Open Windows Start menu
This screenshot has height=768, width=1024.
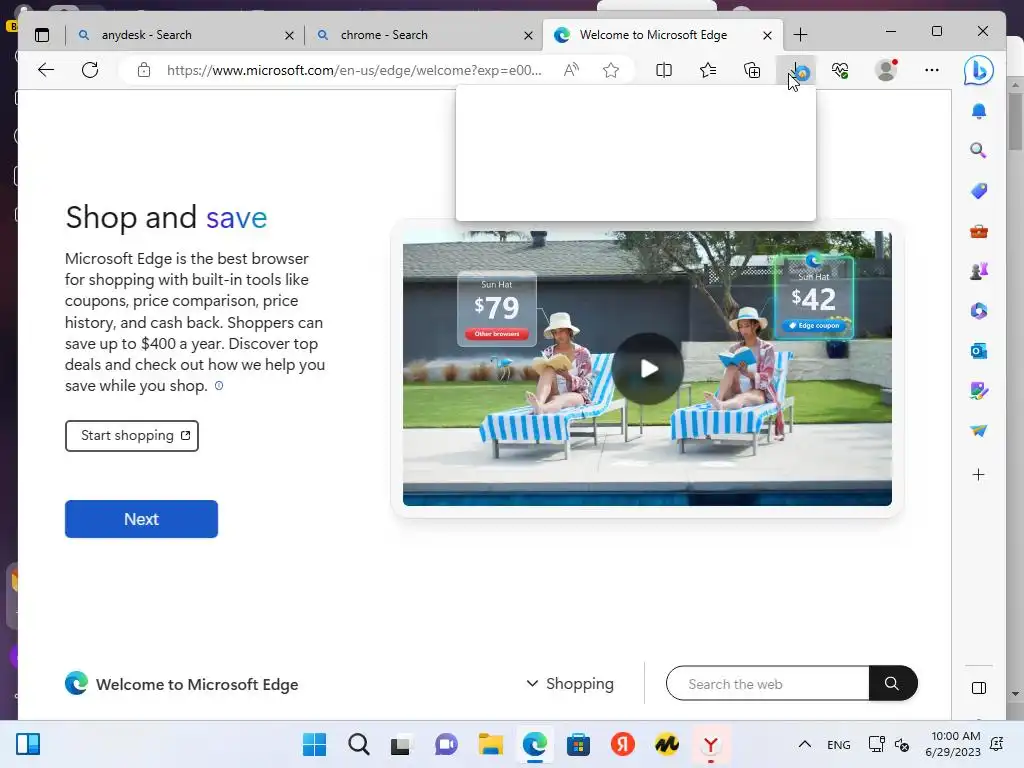314,744
